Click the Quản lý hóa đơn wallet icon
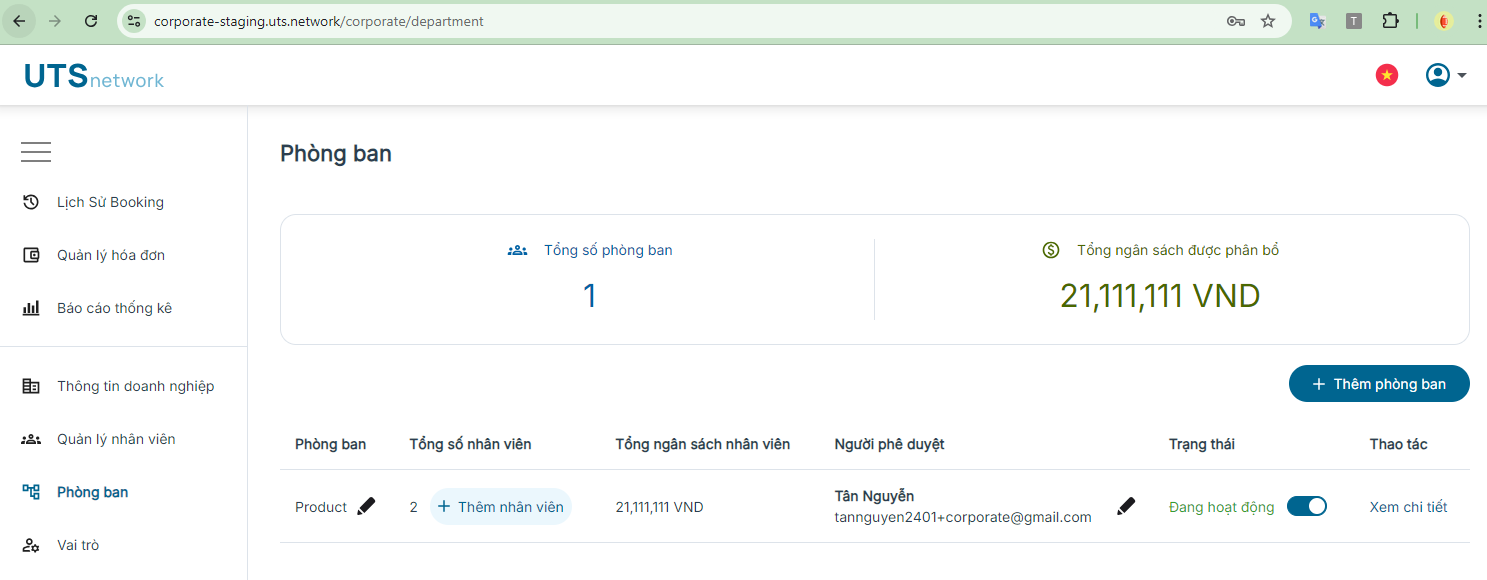This screenshot has height=580, width=1487. pyautogui.click(x=31, y=255)
